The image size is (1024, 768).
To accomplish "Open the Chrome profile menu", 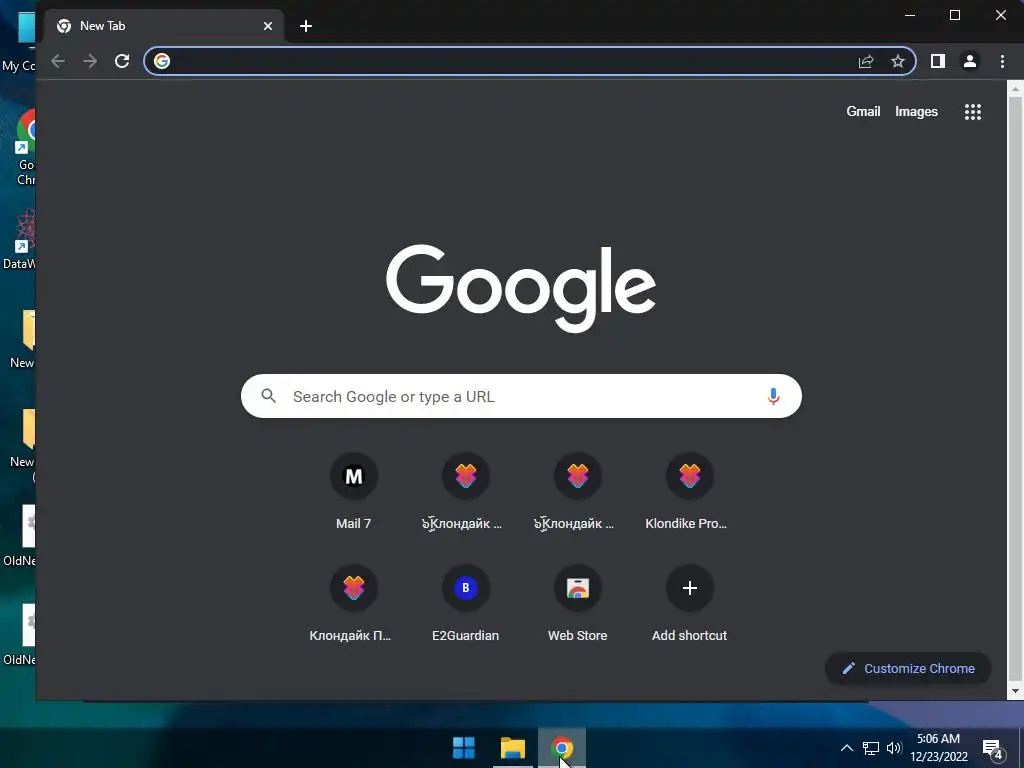I will click(x=970, y=61).
